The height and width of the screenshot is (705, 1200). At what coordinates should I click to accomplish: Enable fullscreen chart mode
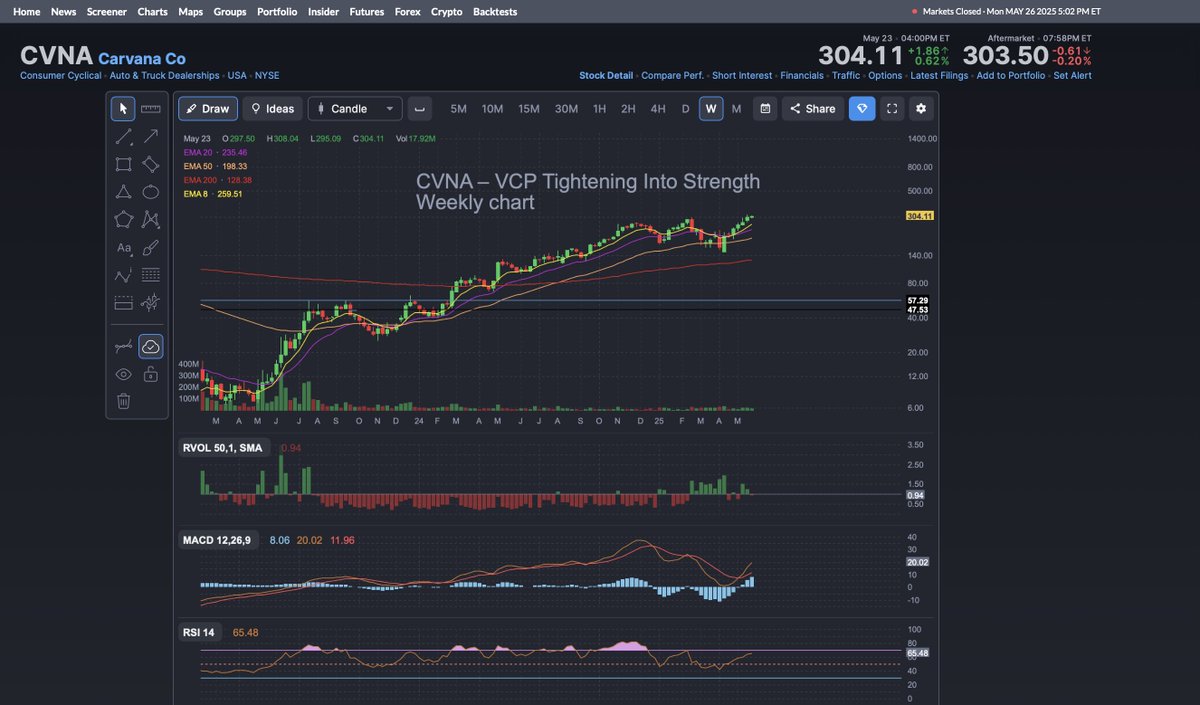(x=892, y=108)
